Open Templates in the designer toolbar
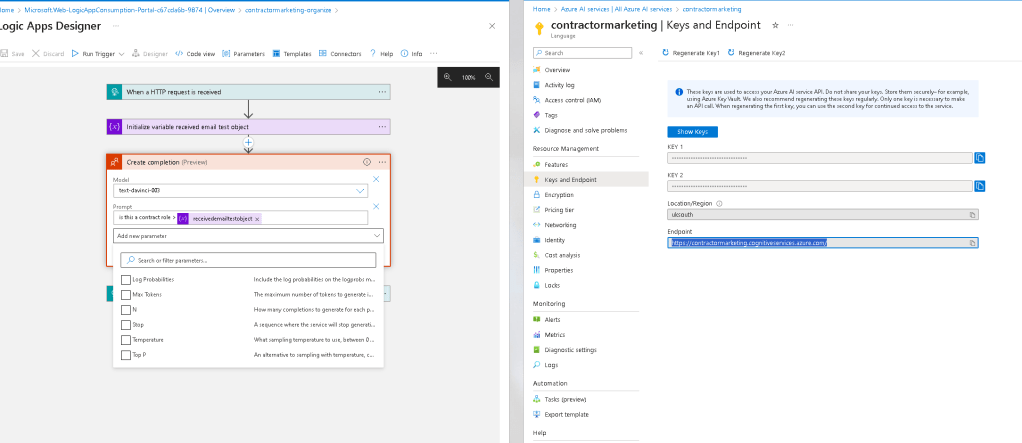The image size is (1022, 443). click(x=292, y=54)
